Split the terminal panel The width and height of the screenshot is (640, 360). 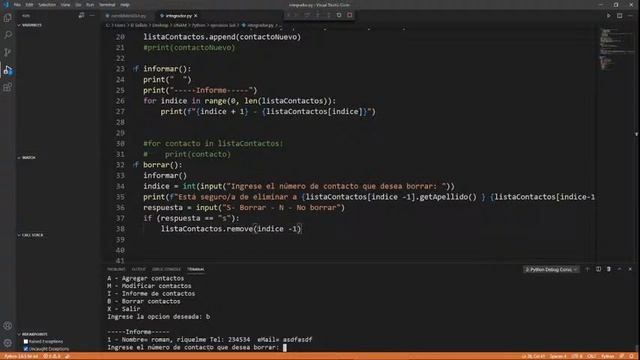[x=598, y=269]
